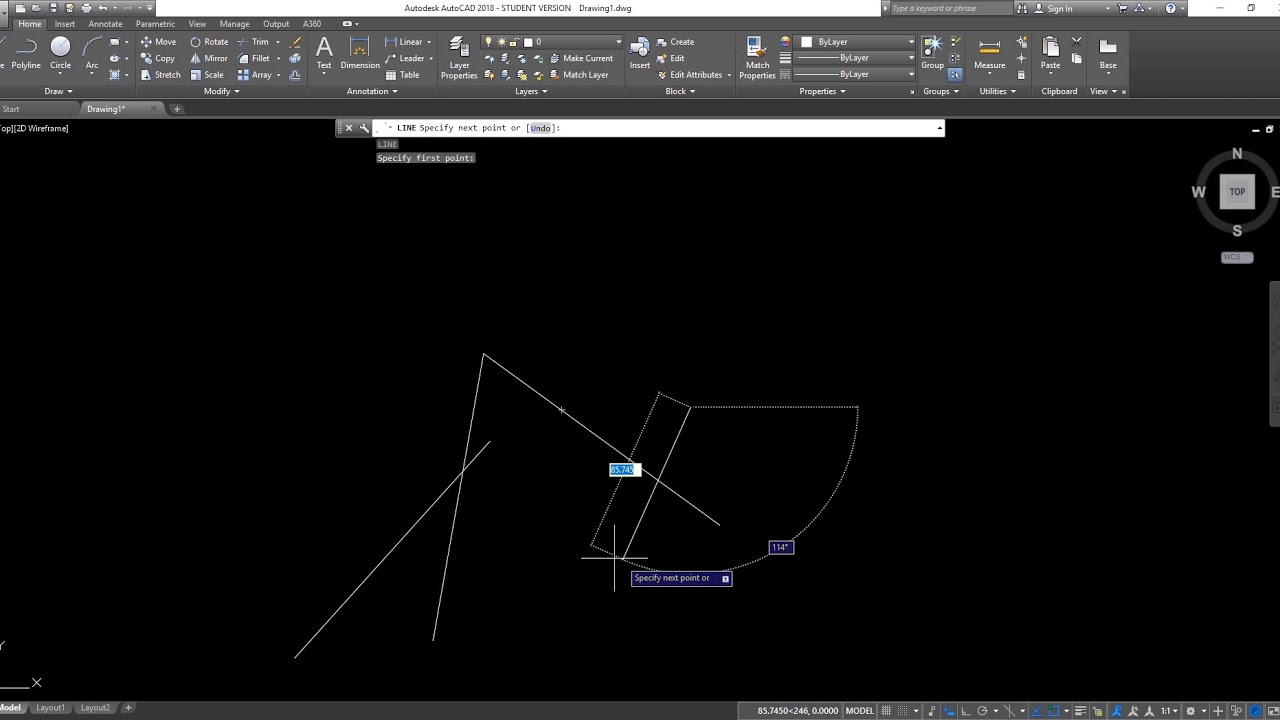The height and width of the screenshot is (720, 1280).
Task: Select the Arc tool
Action: [x=92, y=54]
